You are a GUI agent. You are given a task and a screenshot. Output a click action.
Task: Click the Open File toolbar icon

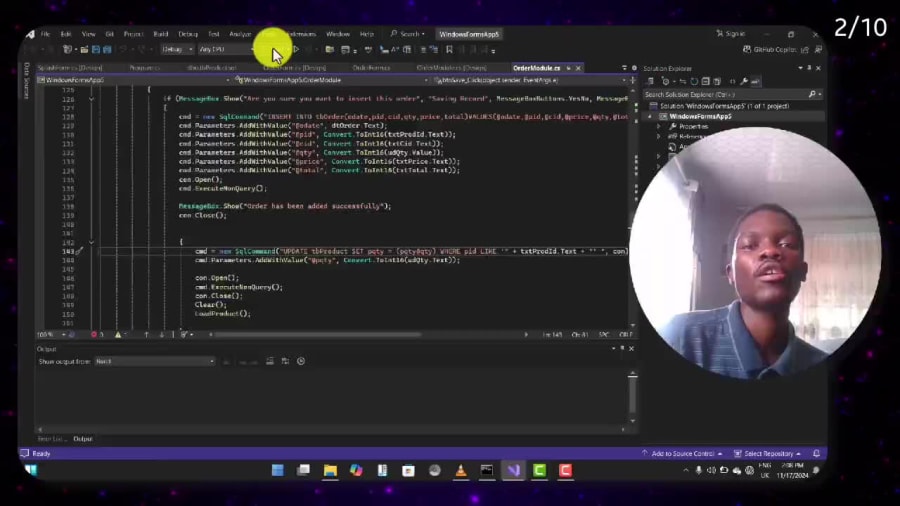(84, 50)
